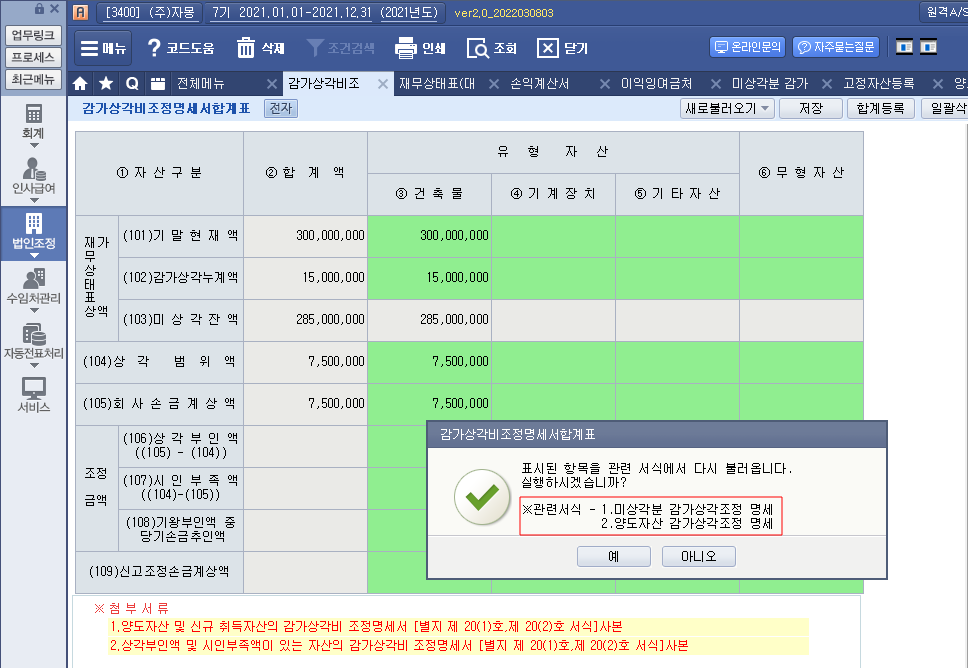The height and width of the screenshot is (668, 968).
Task: Expand the 새로불러오기 dropdown
Action: (727, 108)
